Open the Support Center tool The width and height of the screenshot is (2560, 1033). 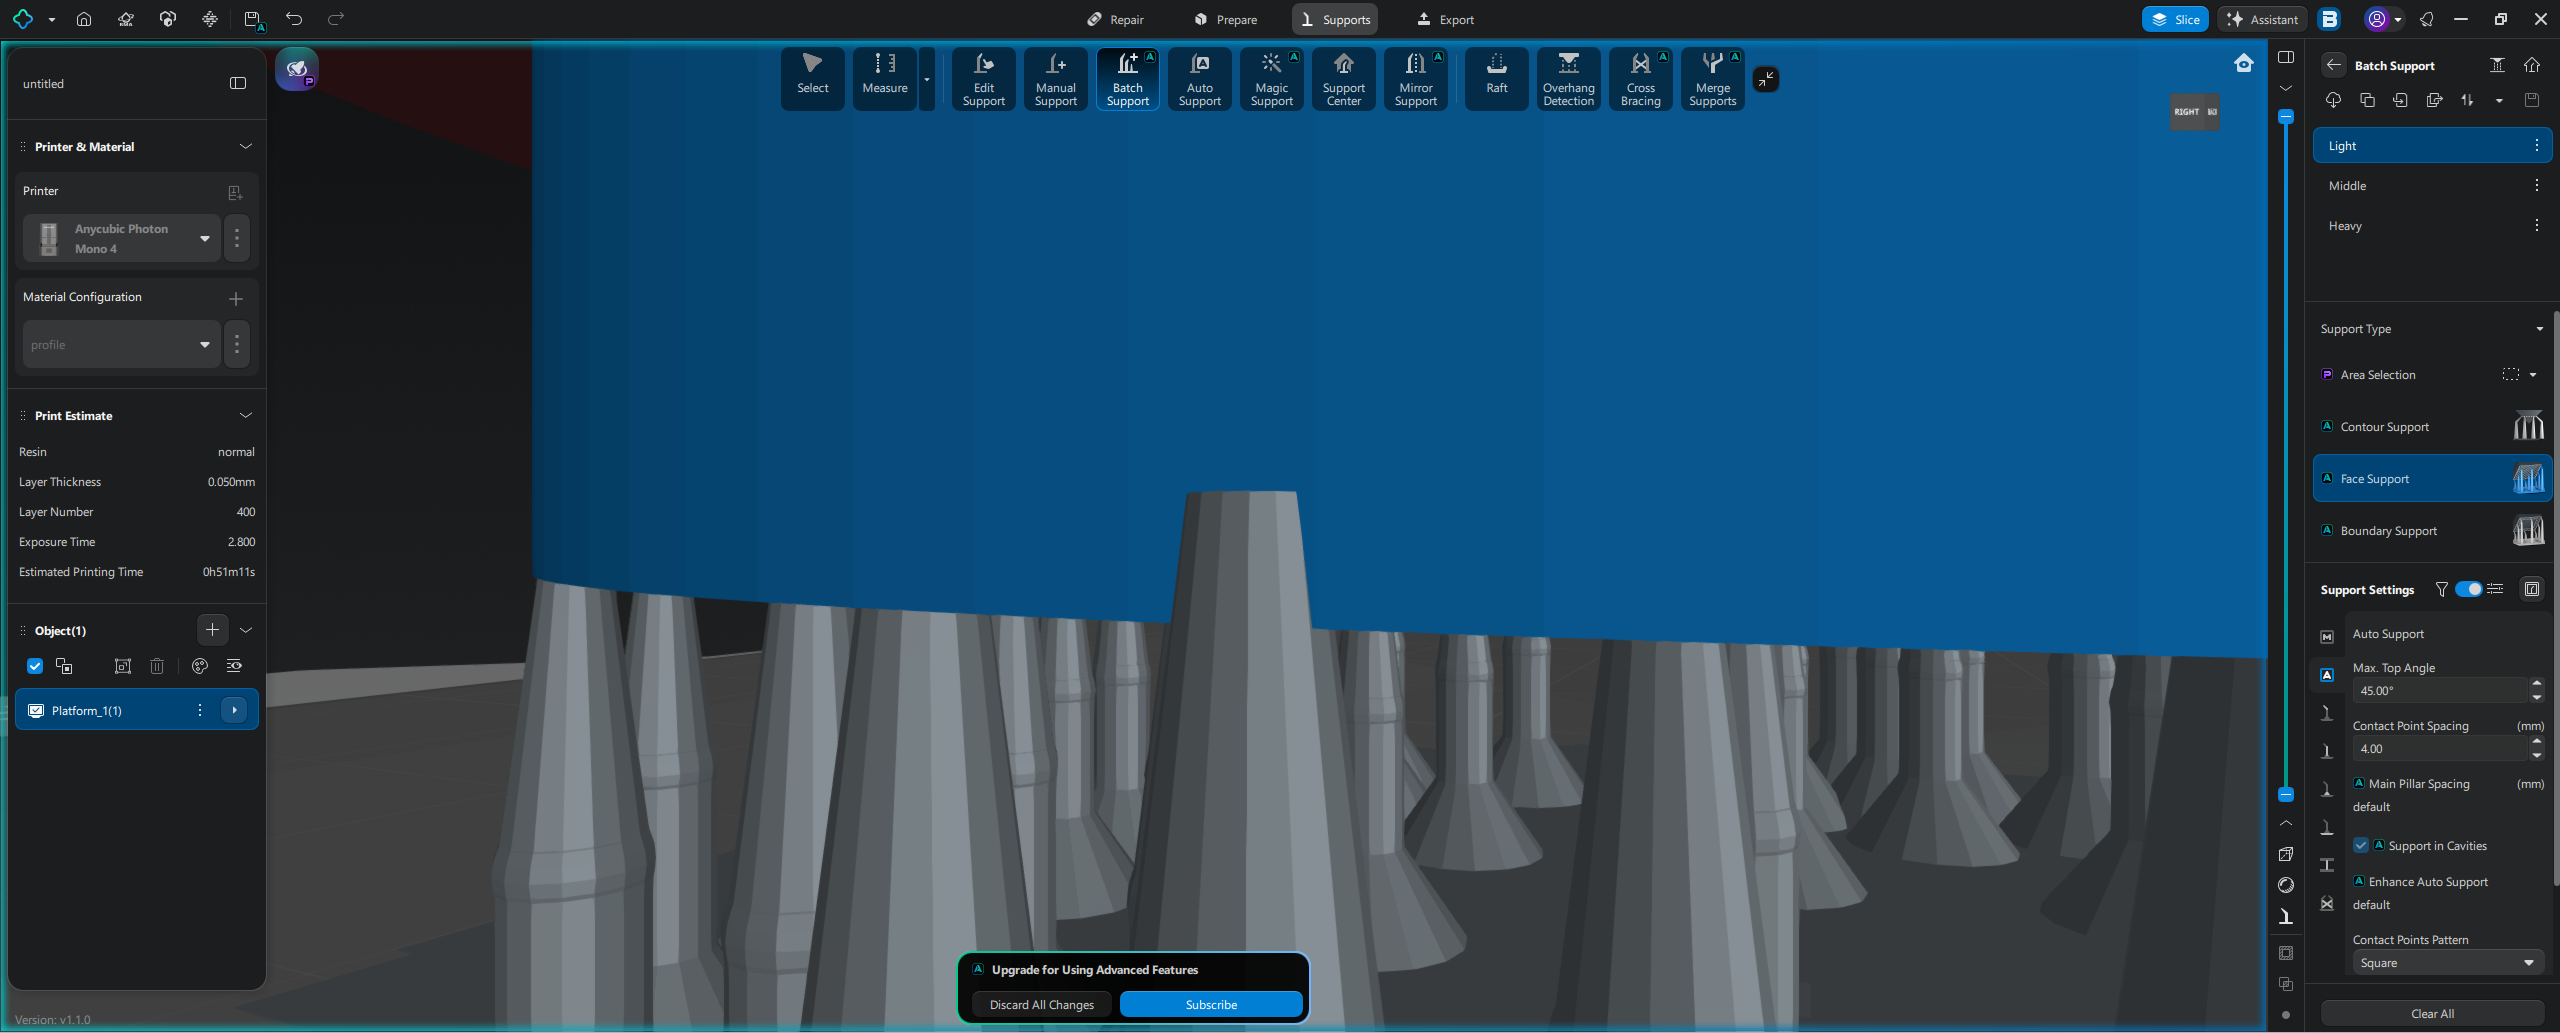pyautogui.click(x=1344, y=79)
